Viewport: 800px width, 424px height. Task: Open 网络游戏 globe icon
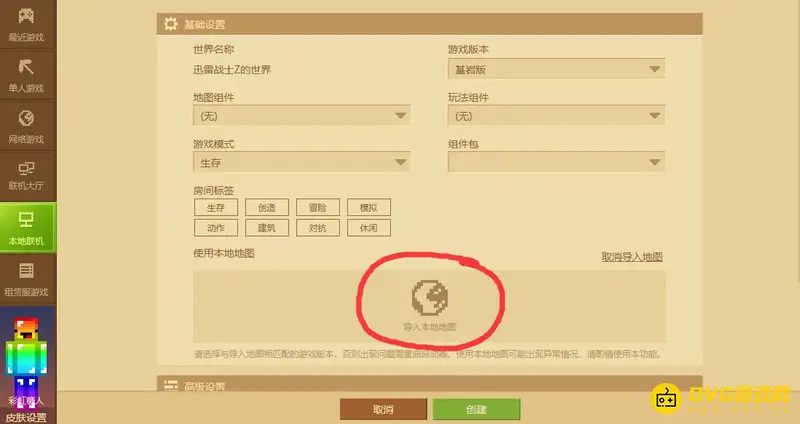click(26, 118)
